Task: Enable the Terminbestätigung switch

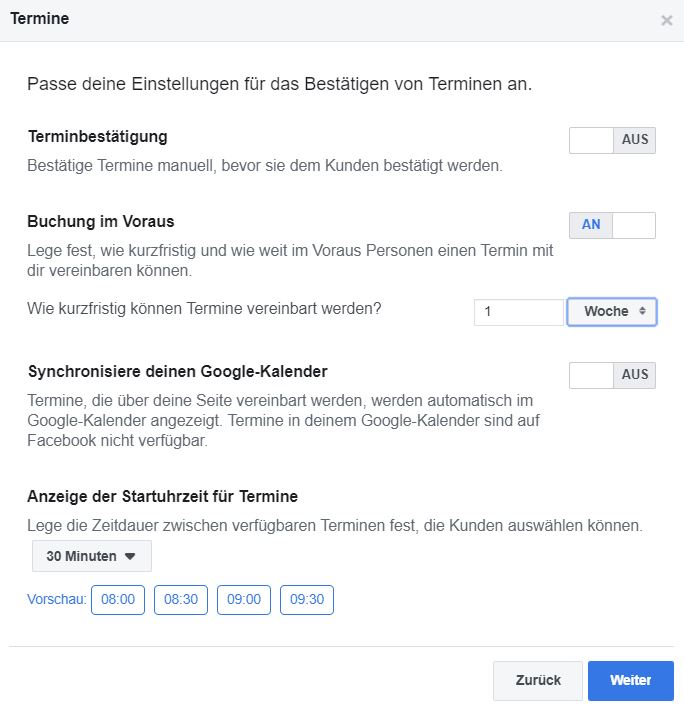Action: [x=612, y=140]
